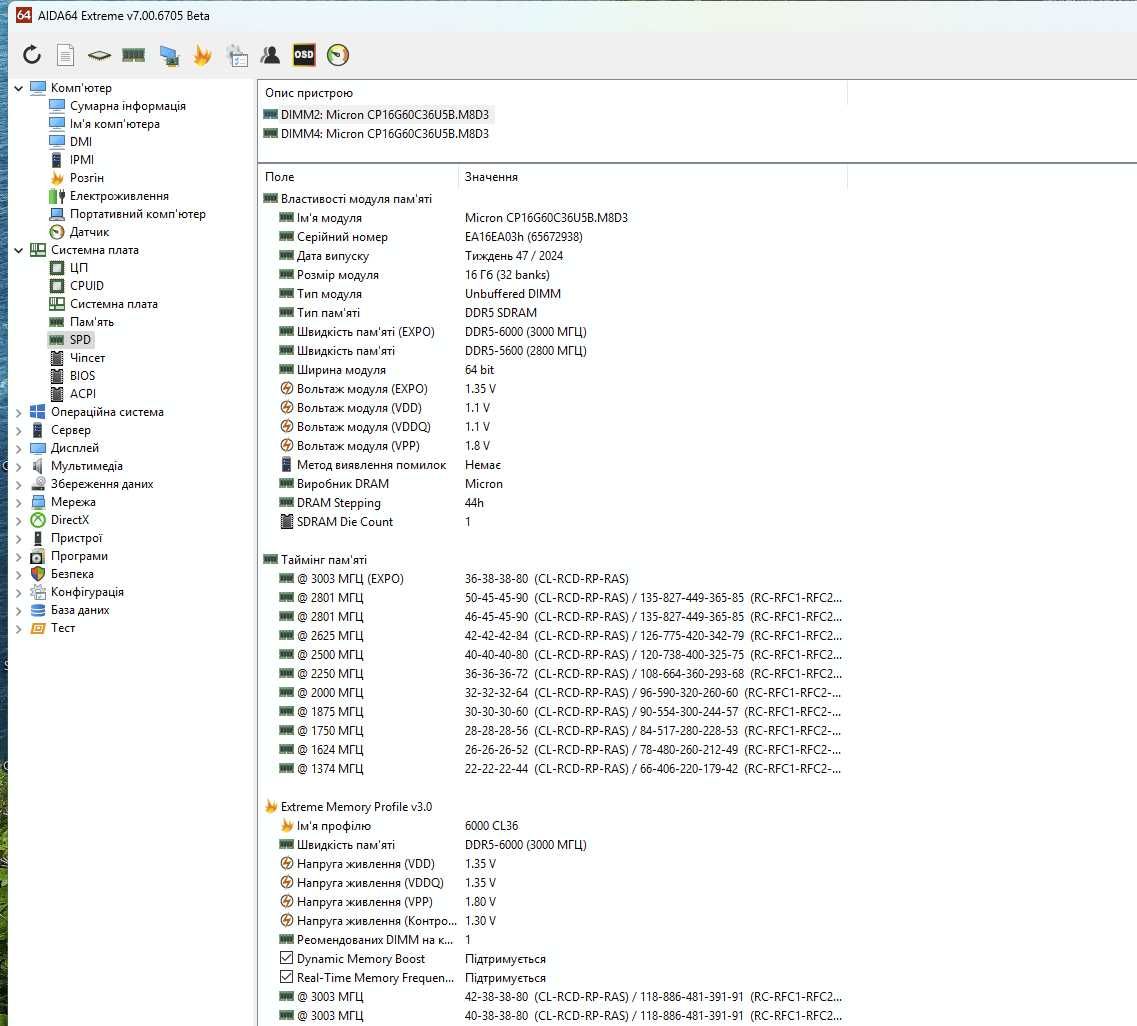Toggle the Real-Time Memory Frequency checkbox
1137x1026 pixels.
click(x=286, y=977)
